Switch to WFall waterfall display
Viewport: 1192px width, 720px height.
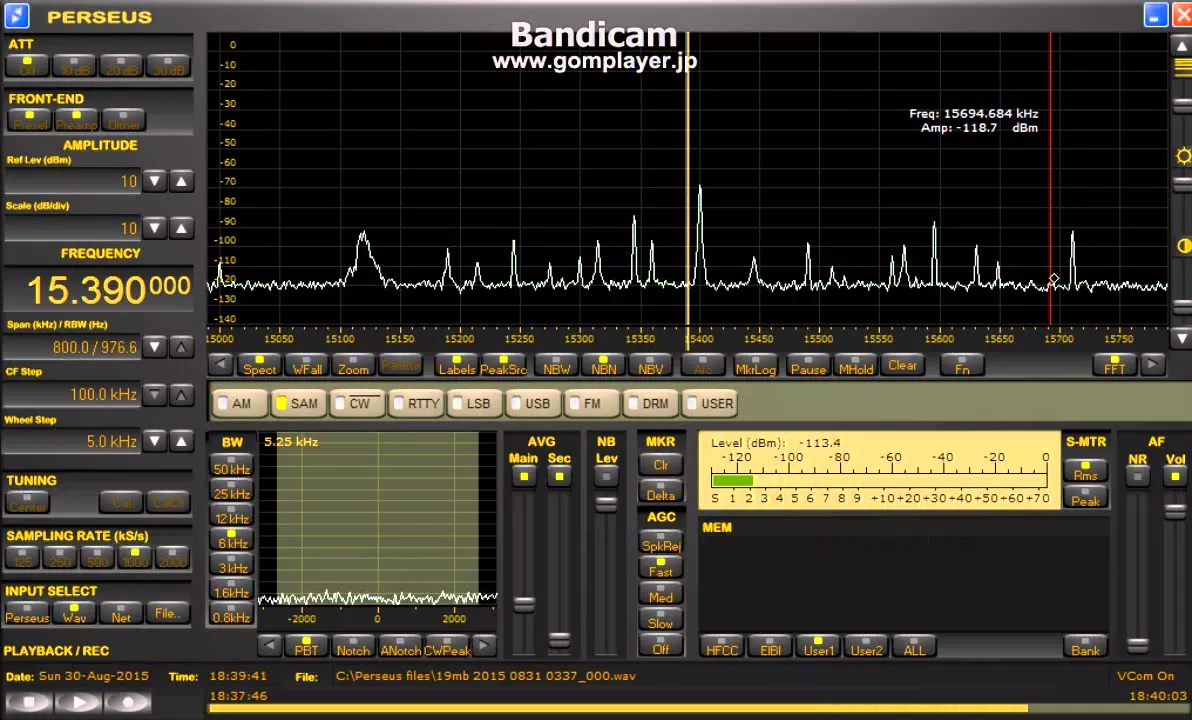tap(306, 366)
